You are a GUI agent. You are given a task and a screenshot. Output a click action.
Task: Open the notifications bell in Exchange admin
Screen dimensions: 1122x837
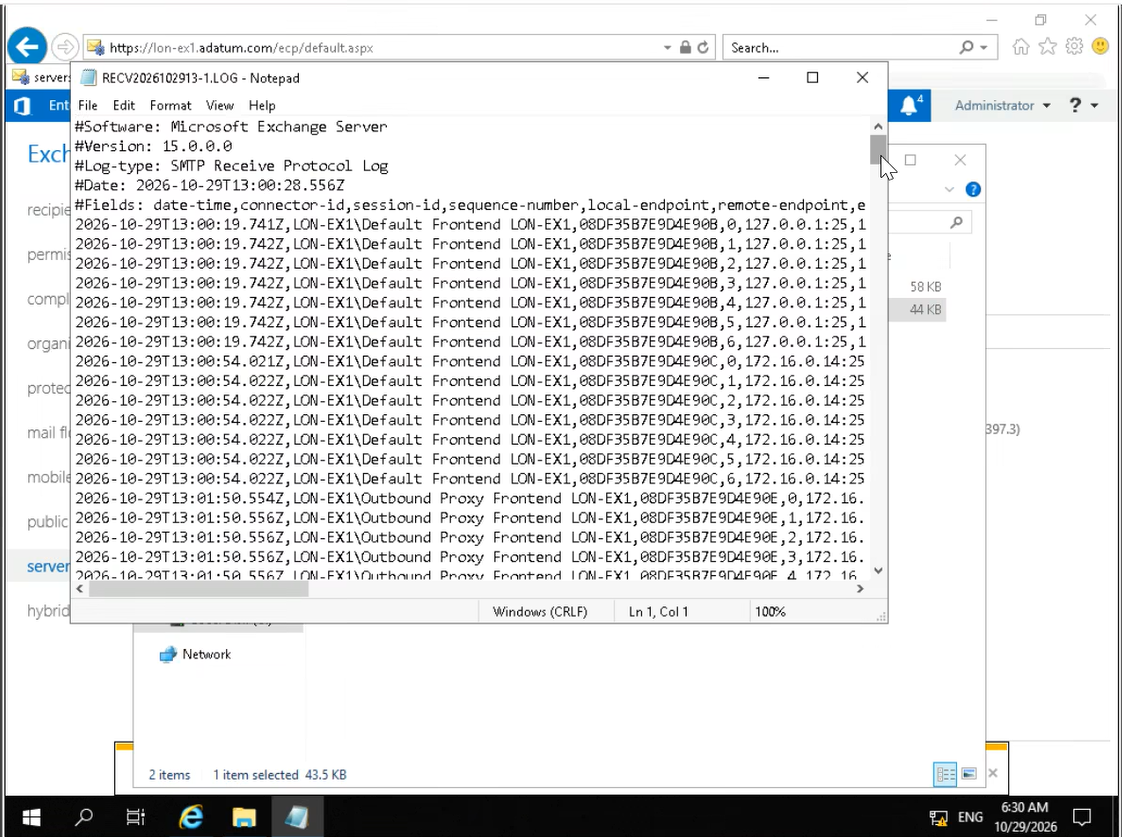pyautogui.click(x=909, y=106)
